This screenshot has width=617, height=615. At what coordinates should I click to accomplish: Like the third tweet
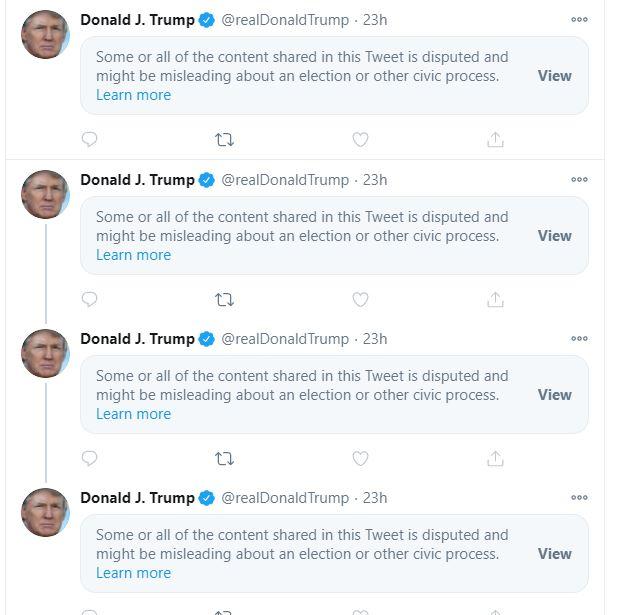[361, 458]
